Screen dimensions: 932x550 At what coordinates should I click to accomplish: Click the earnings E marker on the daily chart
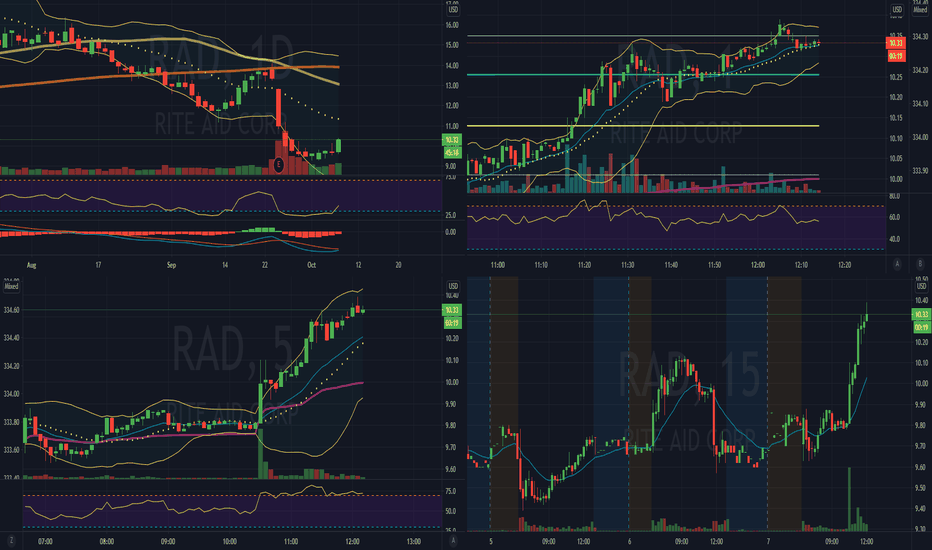[x=279, y=164]
